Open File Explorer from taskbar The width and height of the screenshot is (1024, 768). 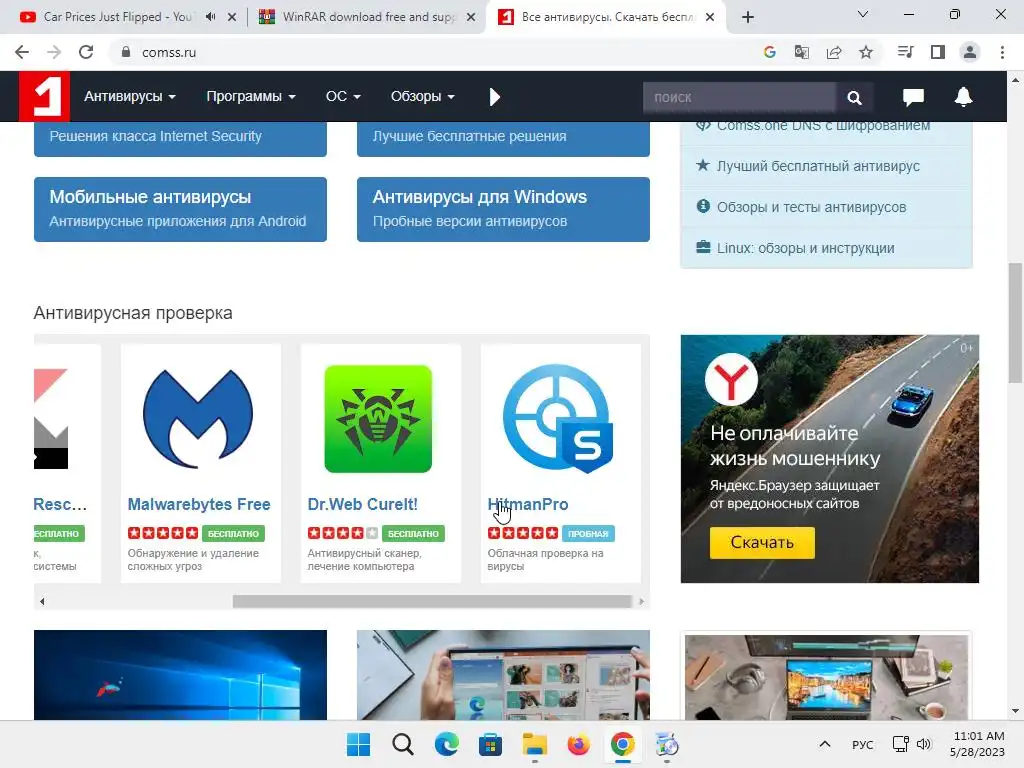pos(534,744)
